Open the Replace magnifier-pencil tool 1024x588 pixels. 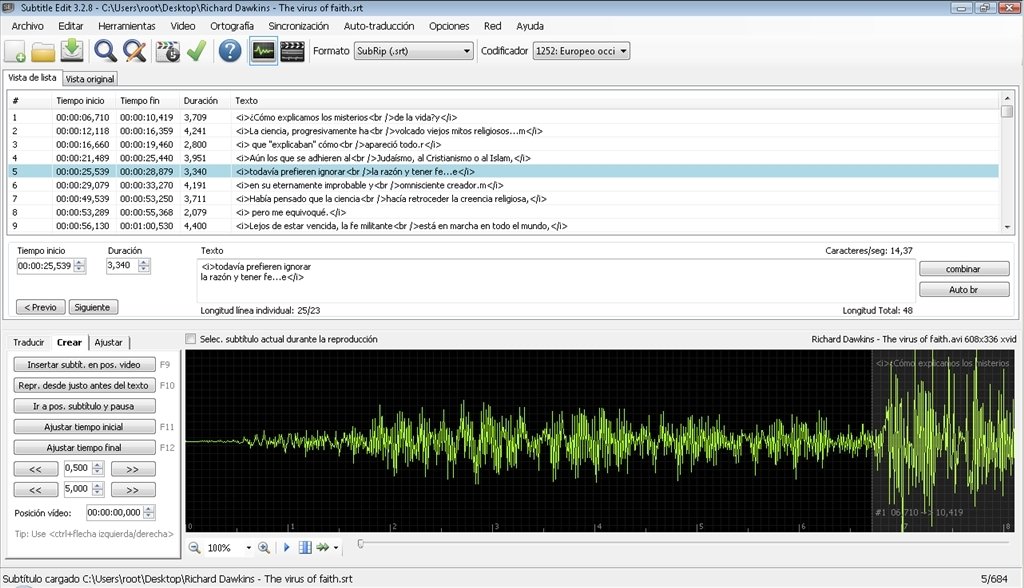(135, 51)
